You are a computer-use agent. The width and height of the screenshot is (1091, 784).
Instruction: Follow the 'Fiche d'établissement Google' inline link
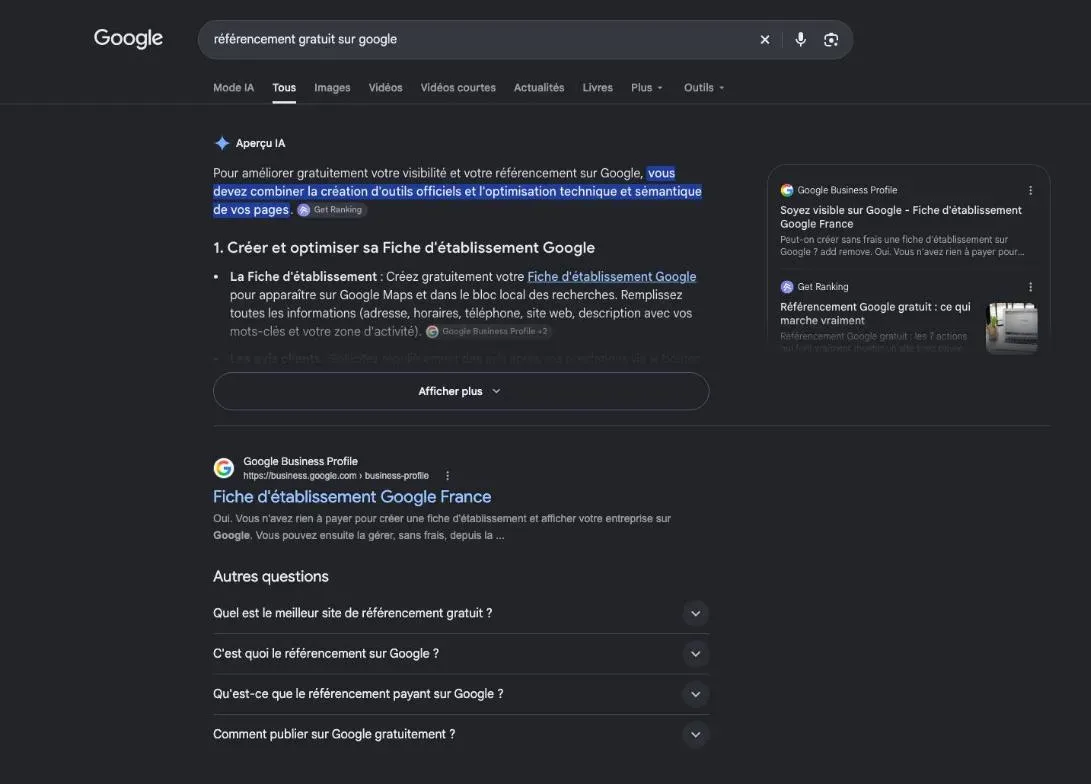[x=612, y=277]
